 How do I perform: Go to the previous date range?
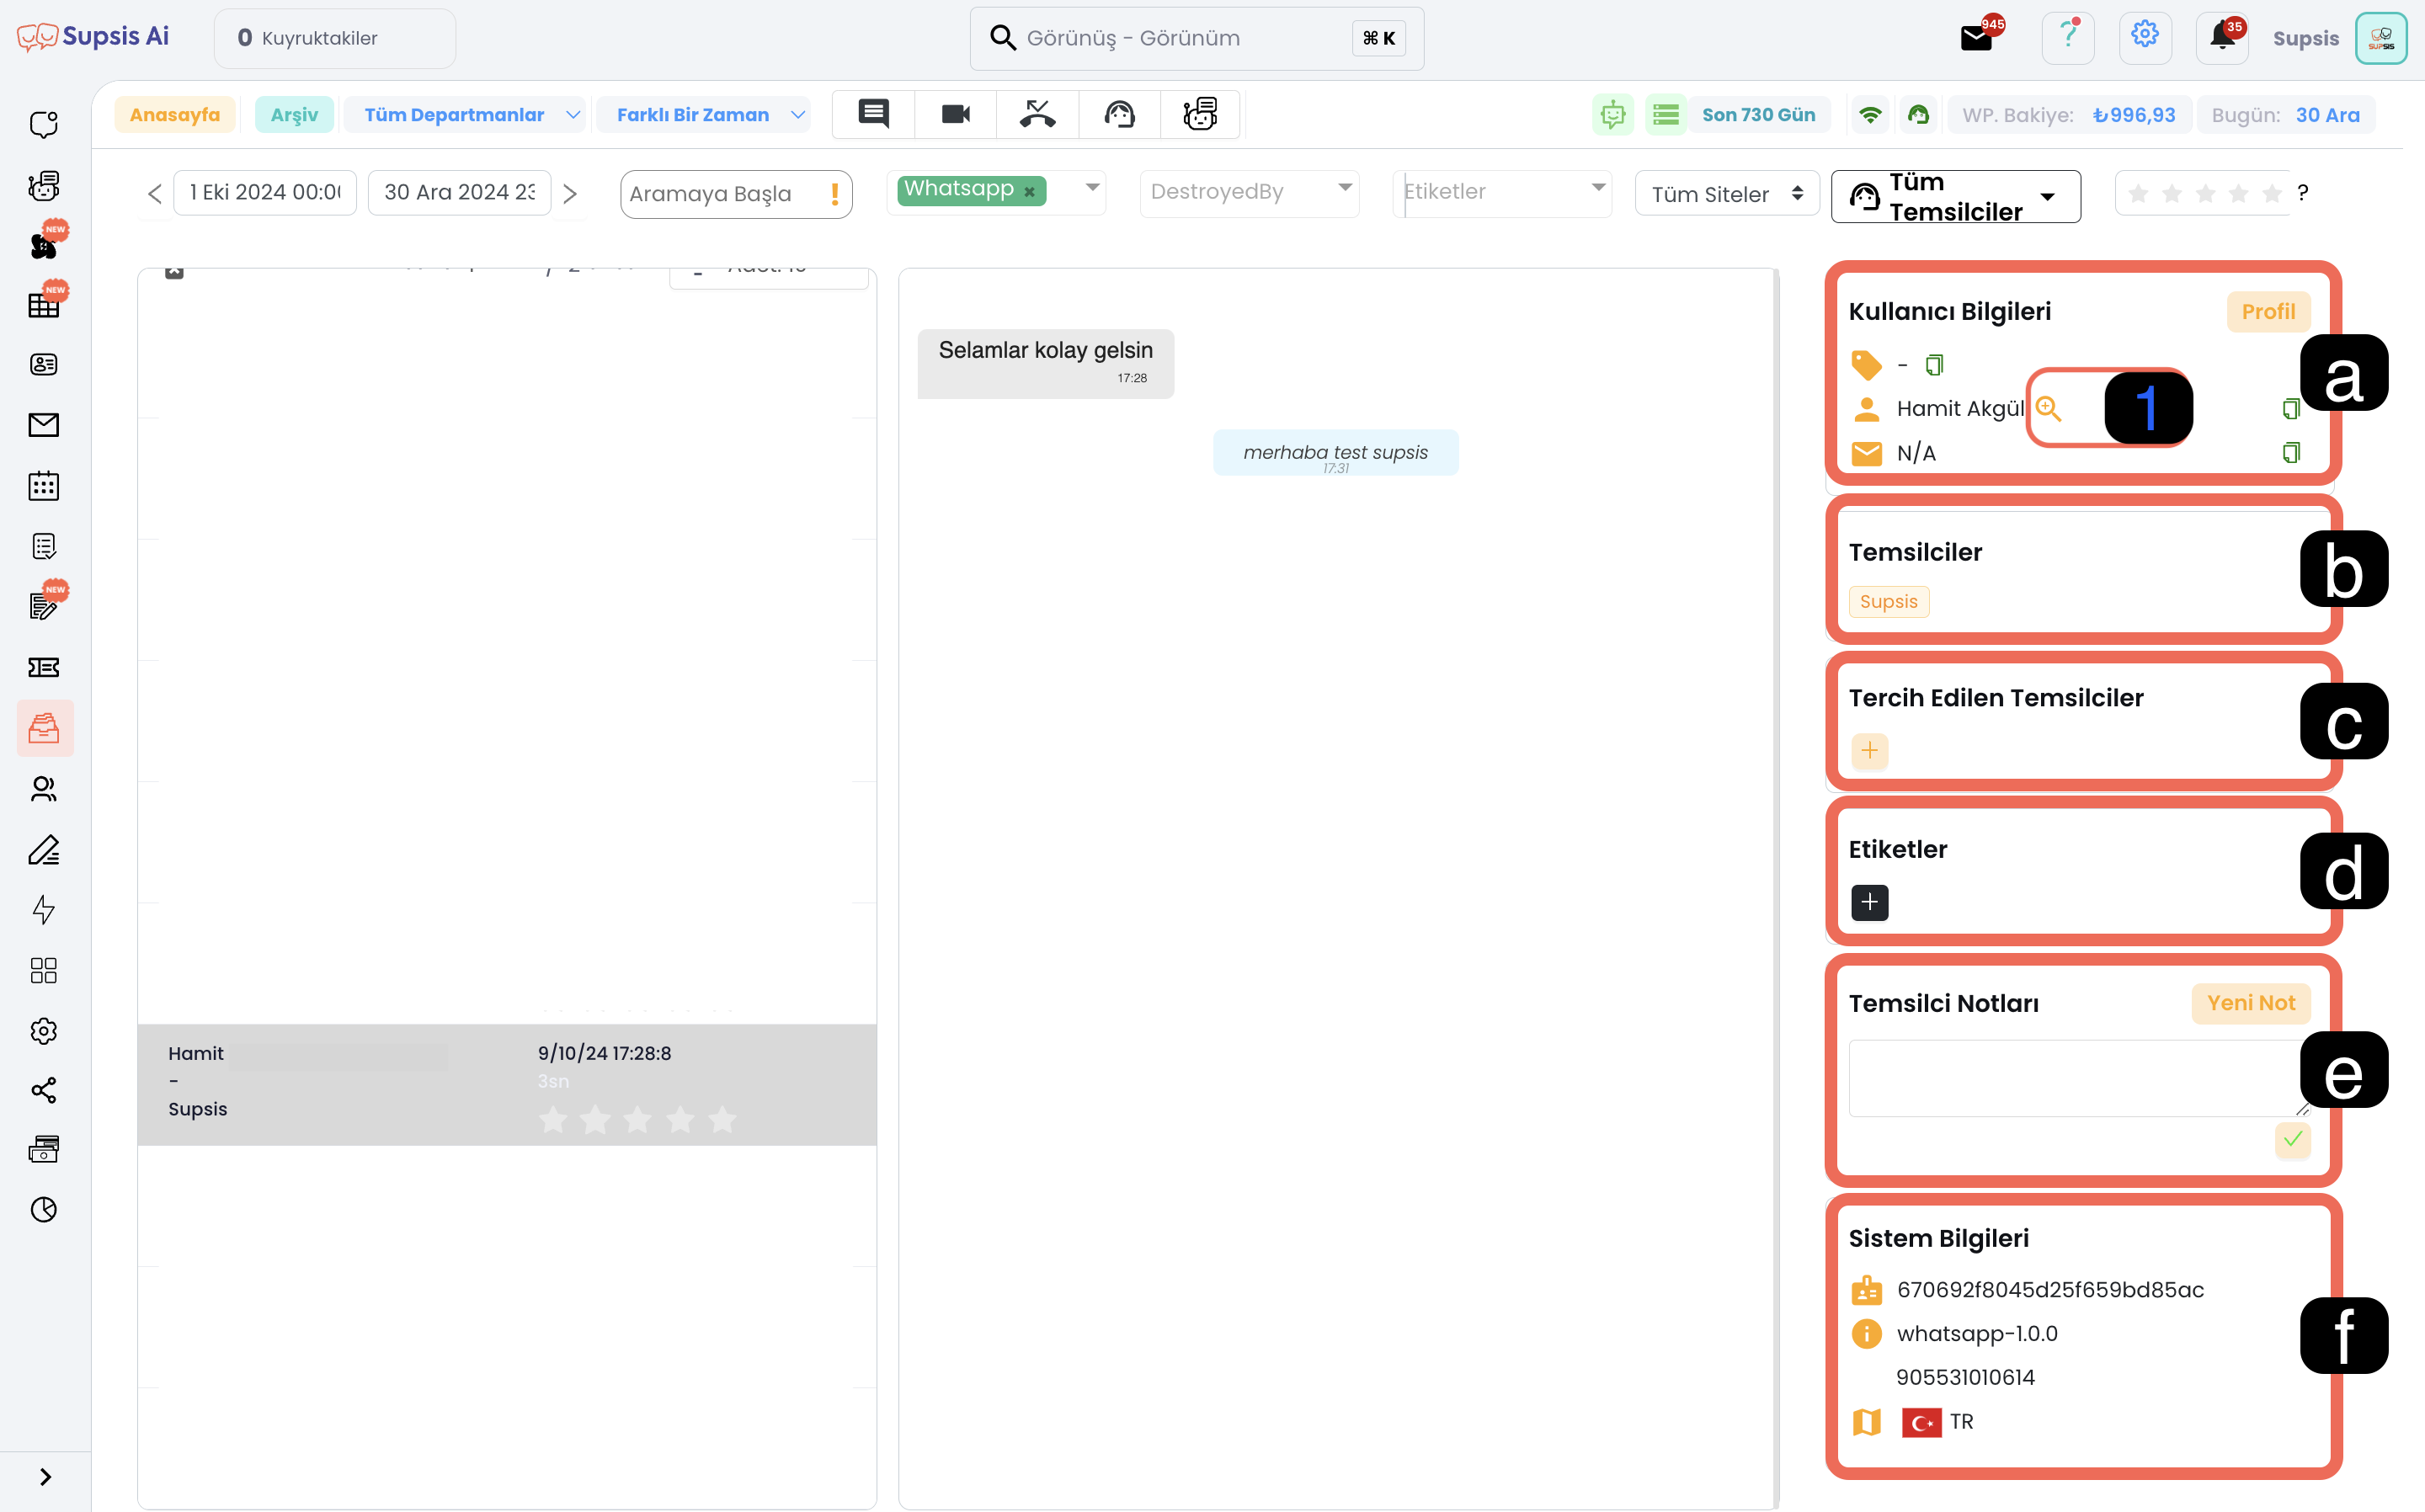pos(154,193)
